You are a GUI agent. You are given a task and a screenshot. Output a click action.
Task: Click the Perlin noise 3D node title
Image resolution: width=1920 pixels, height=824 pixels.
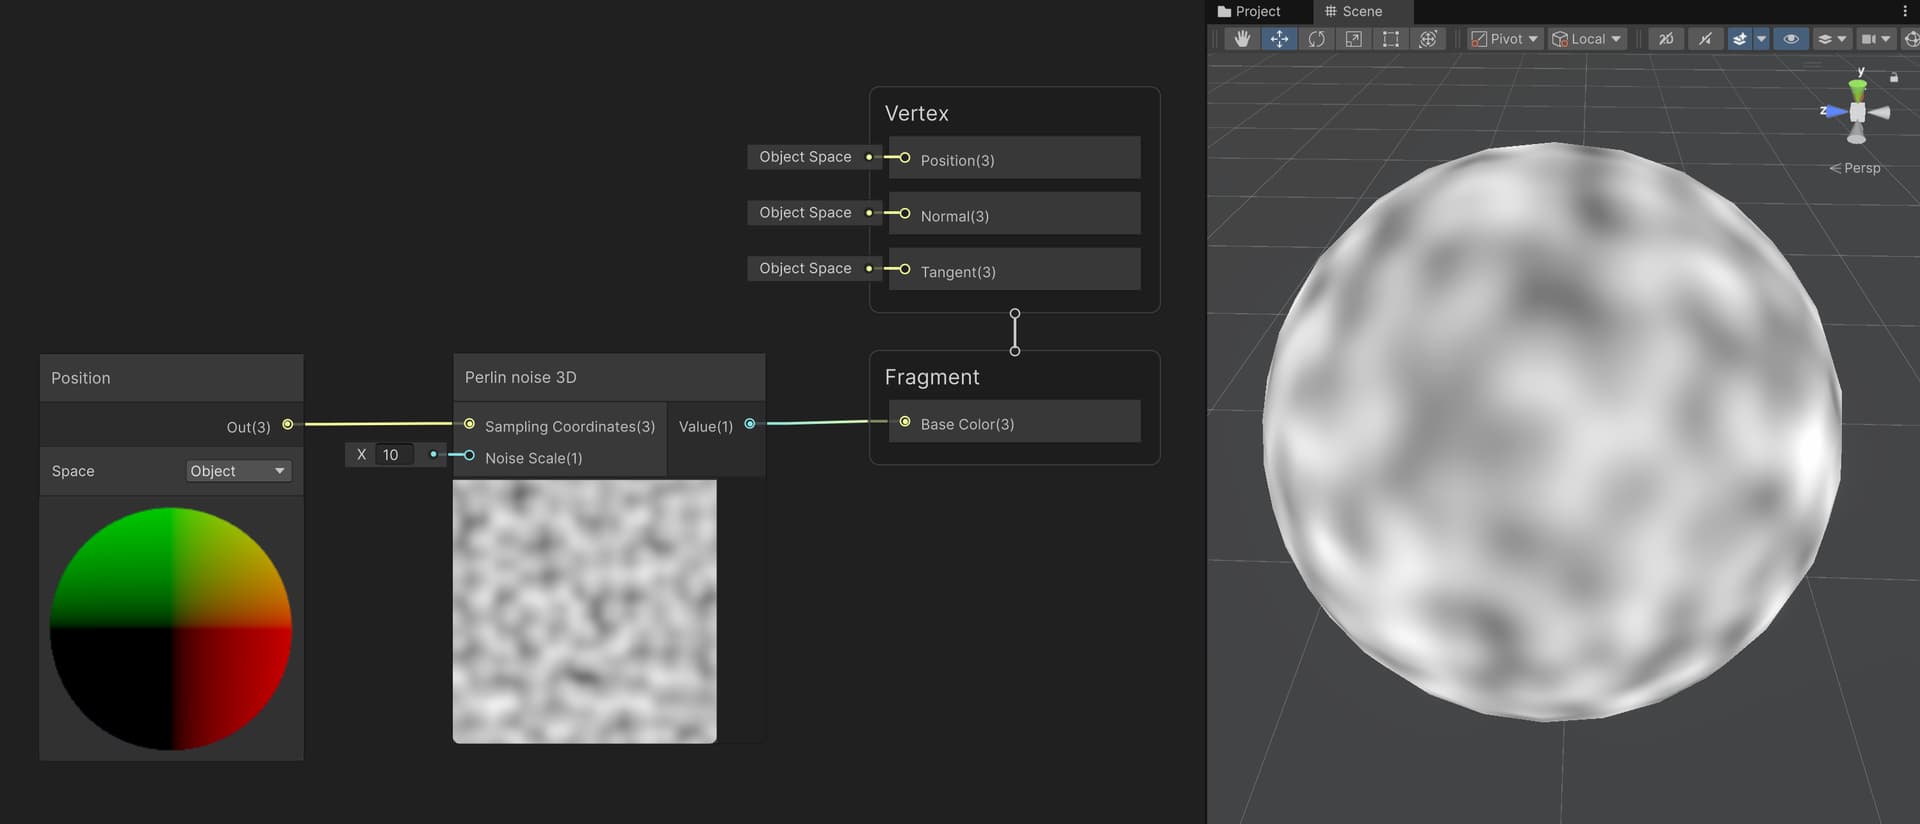[520, 377]
